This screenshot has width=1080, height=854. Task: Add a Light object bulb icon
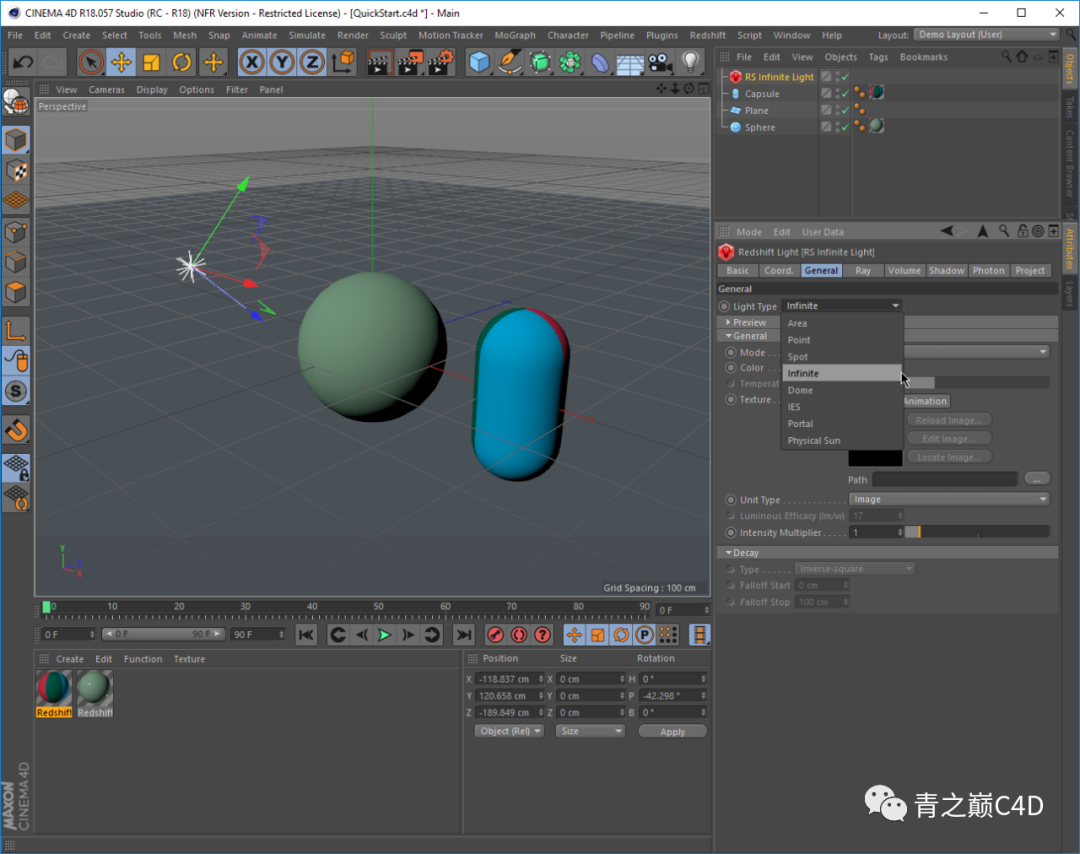[x=691, y=63]
